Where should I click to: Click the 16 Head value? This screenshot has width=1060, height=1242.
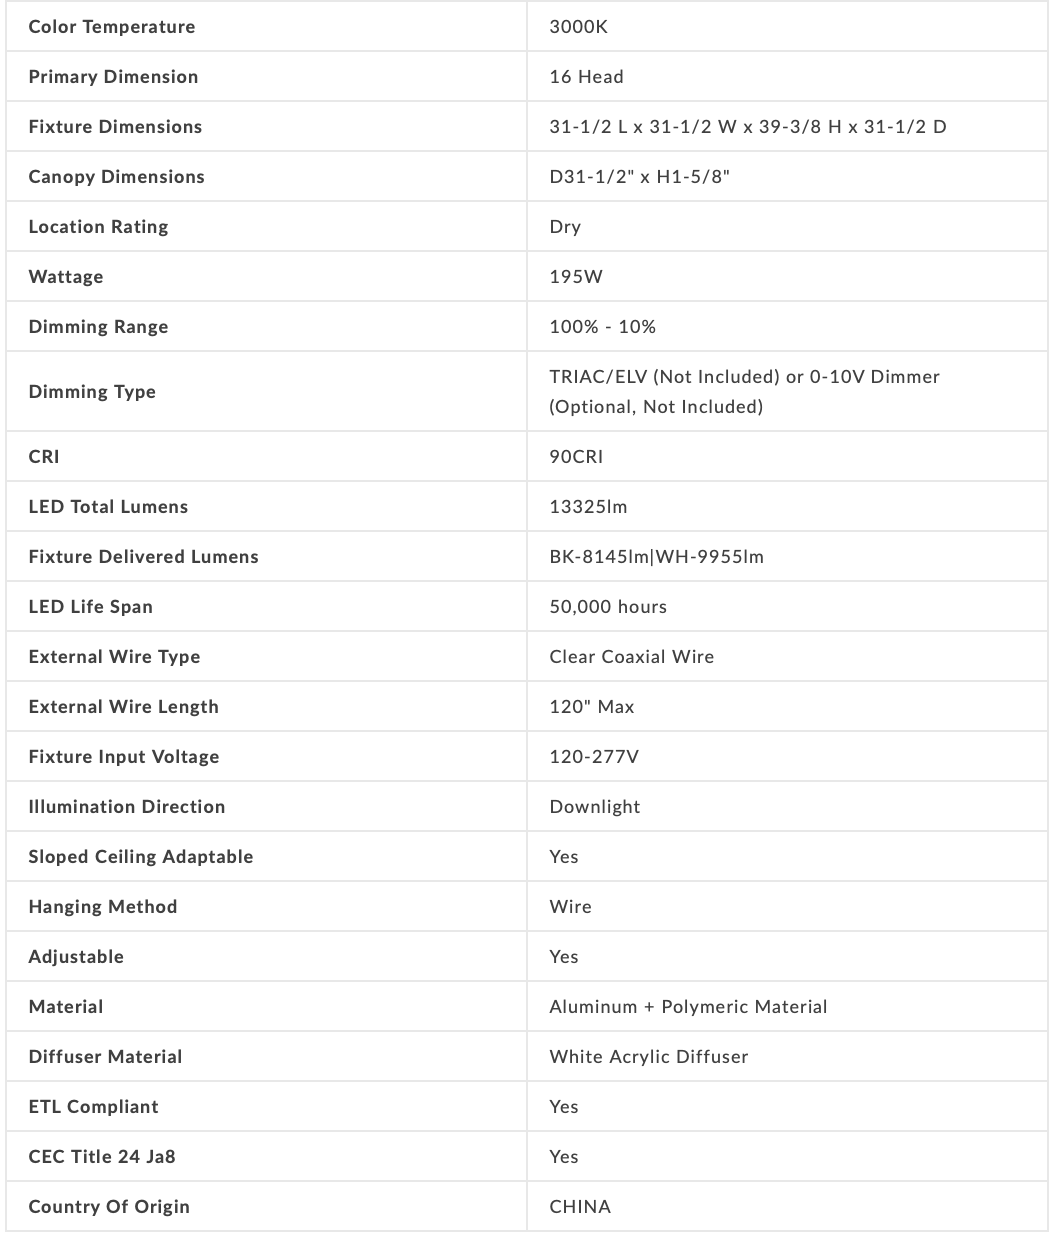[x=586, y=77]
